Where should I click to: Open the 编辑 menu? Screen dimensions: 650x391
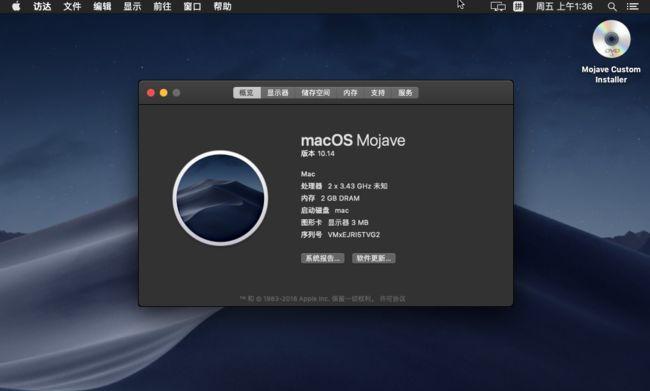tap(102, 6)
